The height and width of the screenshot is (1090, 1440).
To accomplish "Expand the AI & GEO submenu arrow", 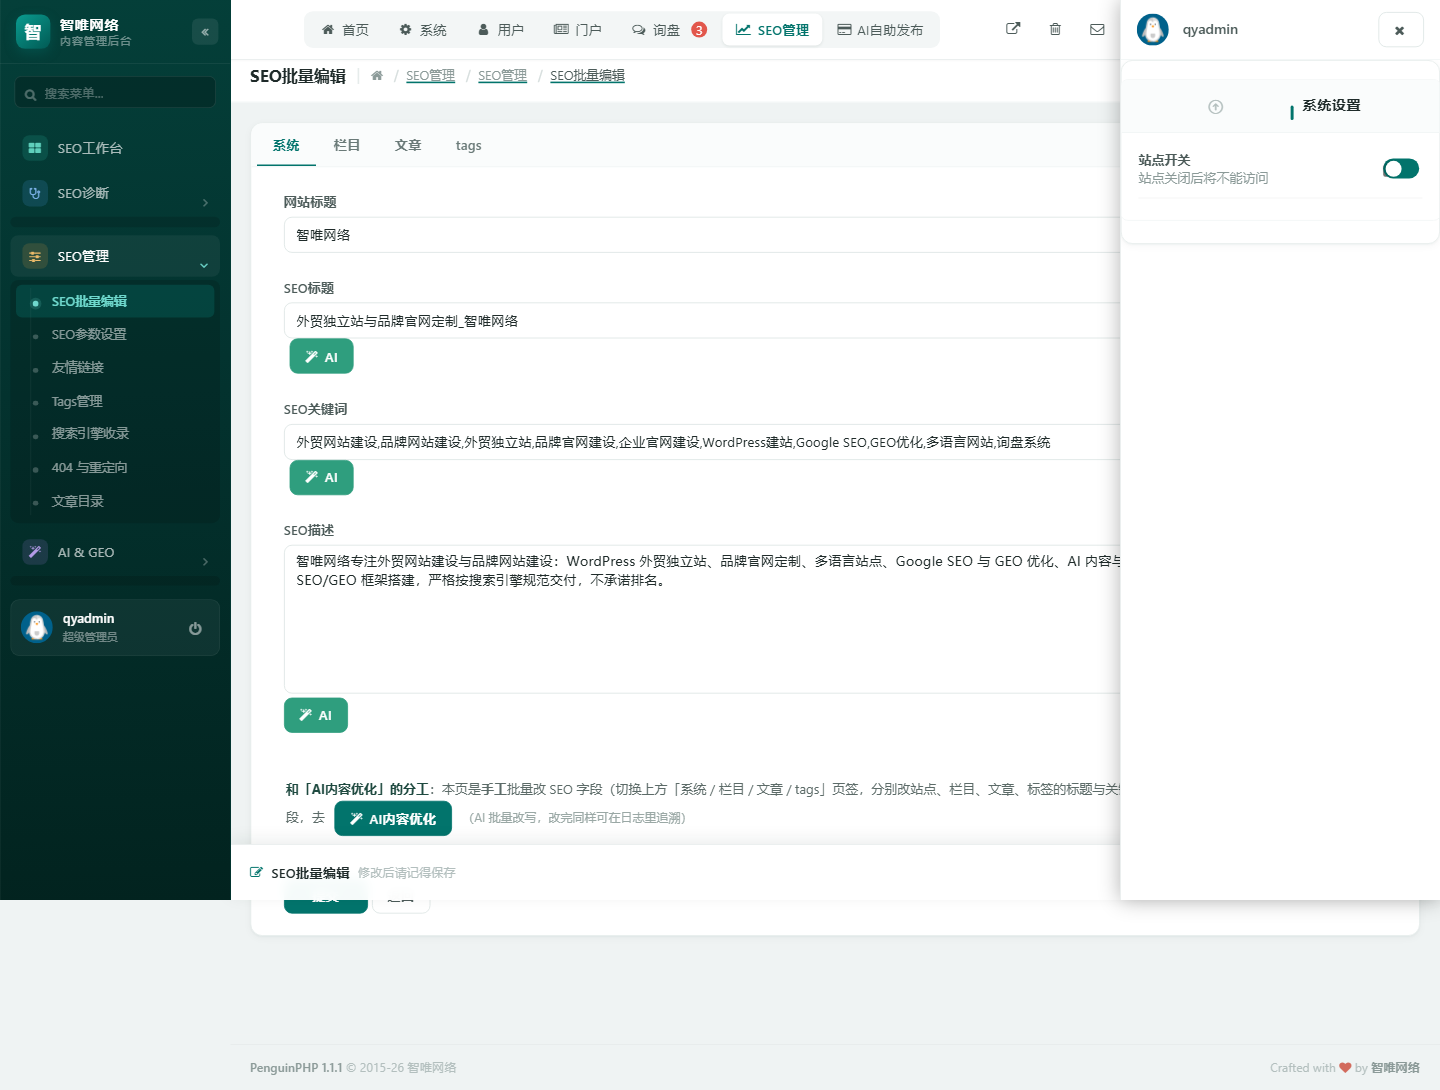I will point(206,562).
